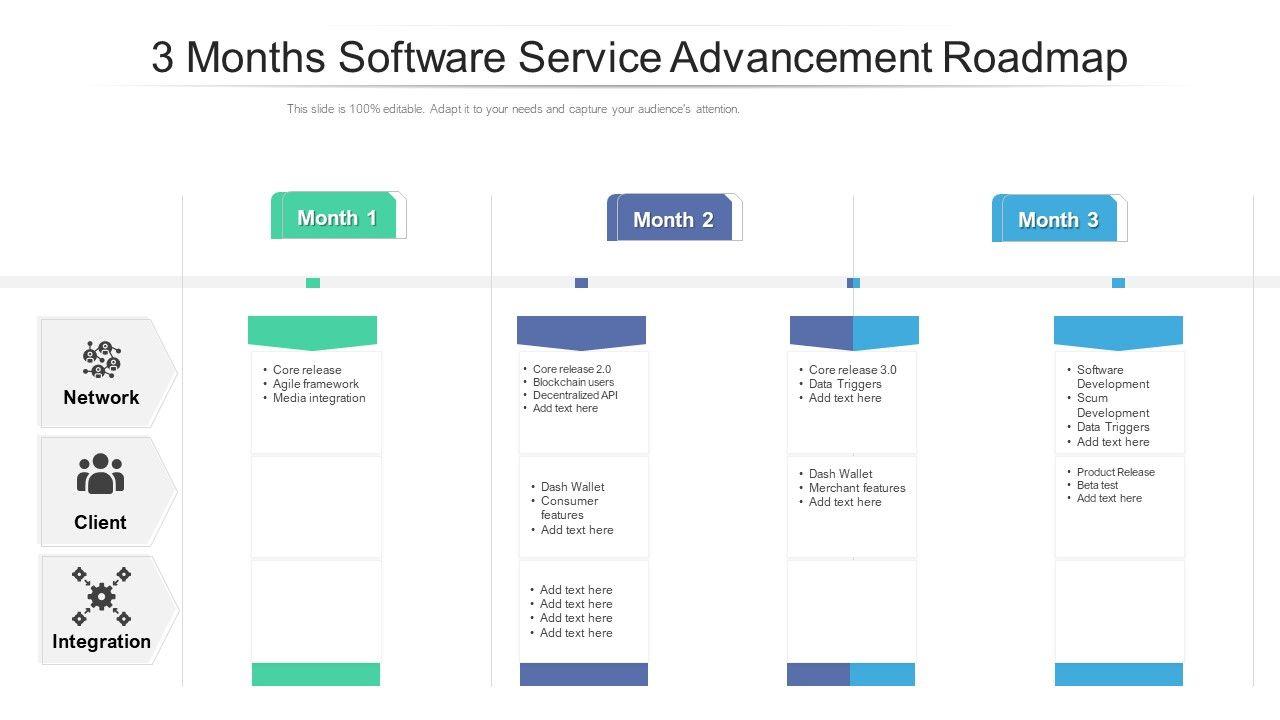Select the Month 1 green tab
The image size is (1280, 720).
(x=338, y=216)
